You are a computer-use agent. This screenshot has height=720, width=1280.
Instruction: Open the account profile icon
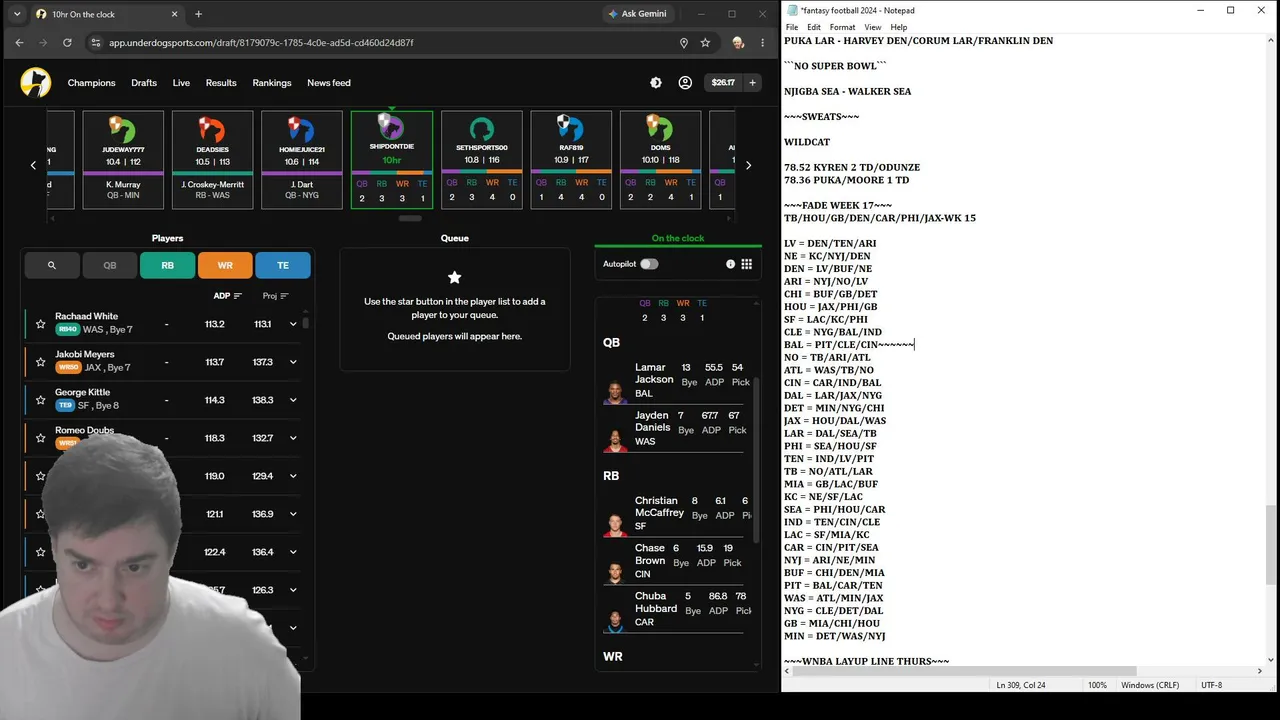point(685,83)
